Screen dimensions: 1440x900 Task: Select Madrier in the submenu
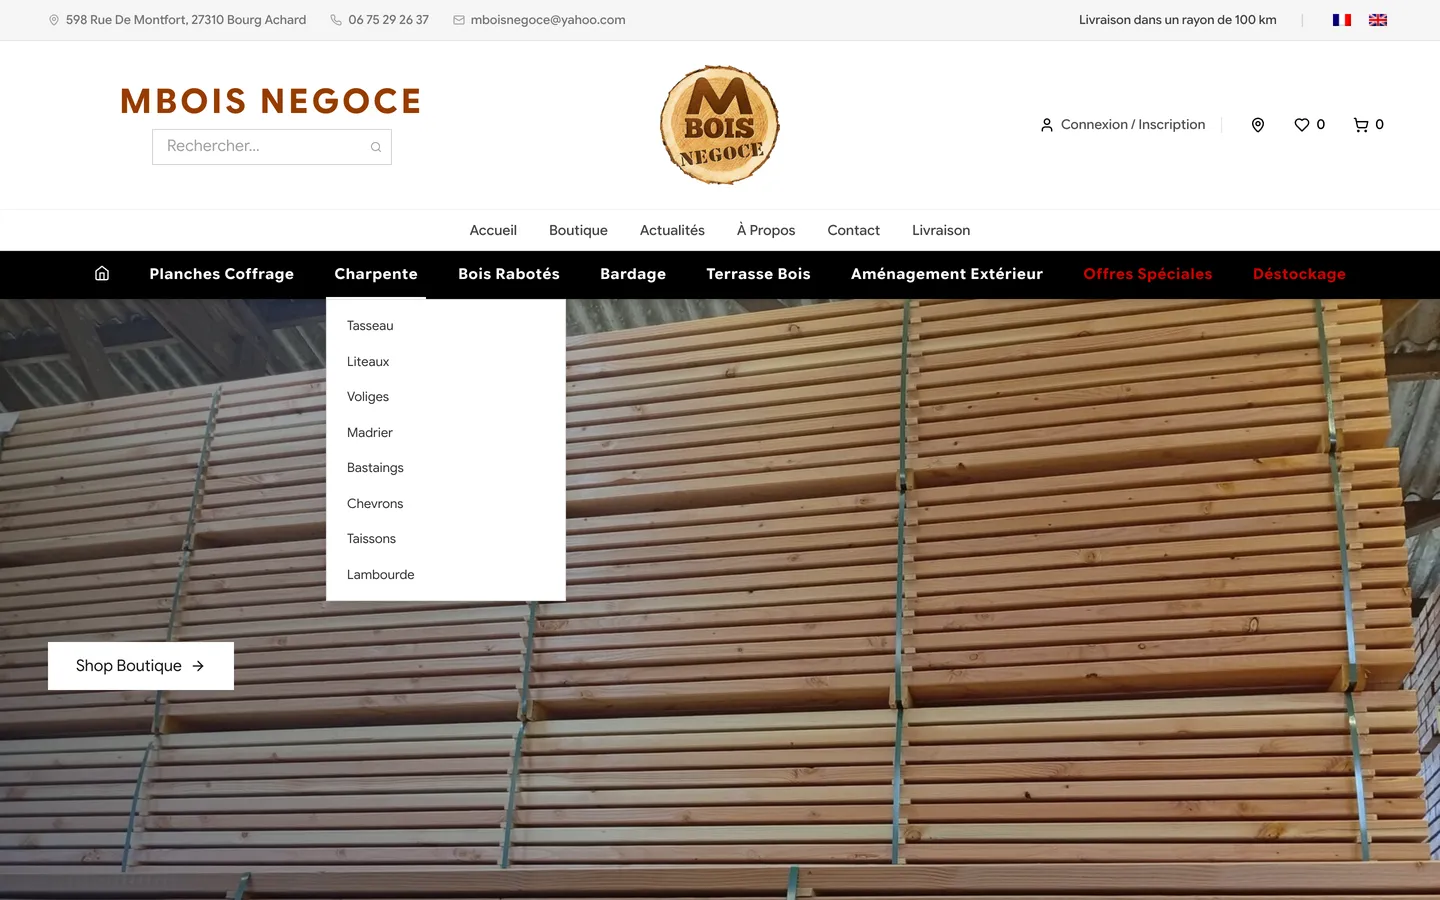pyautogui.click(x=370, y=433)
